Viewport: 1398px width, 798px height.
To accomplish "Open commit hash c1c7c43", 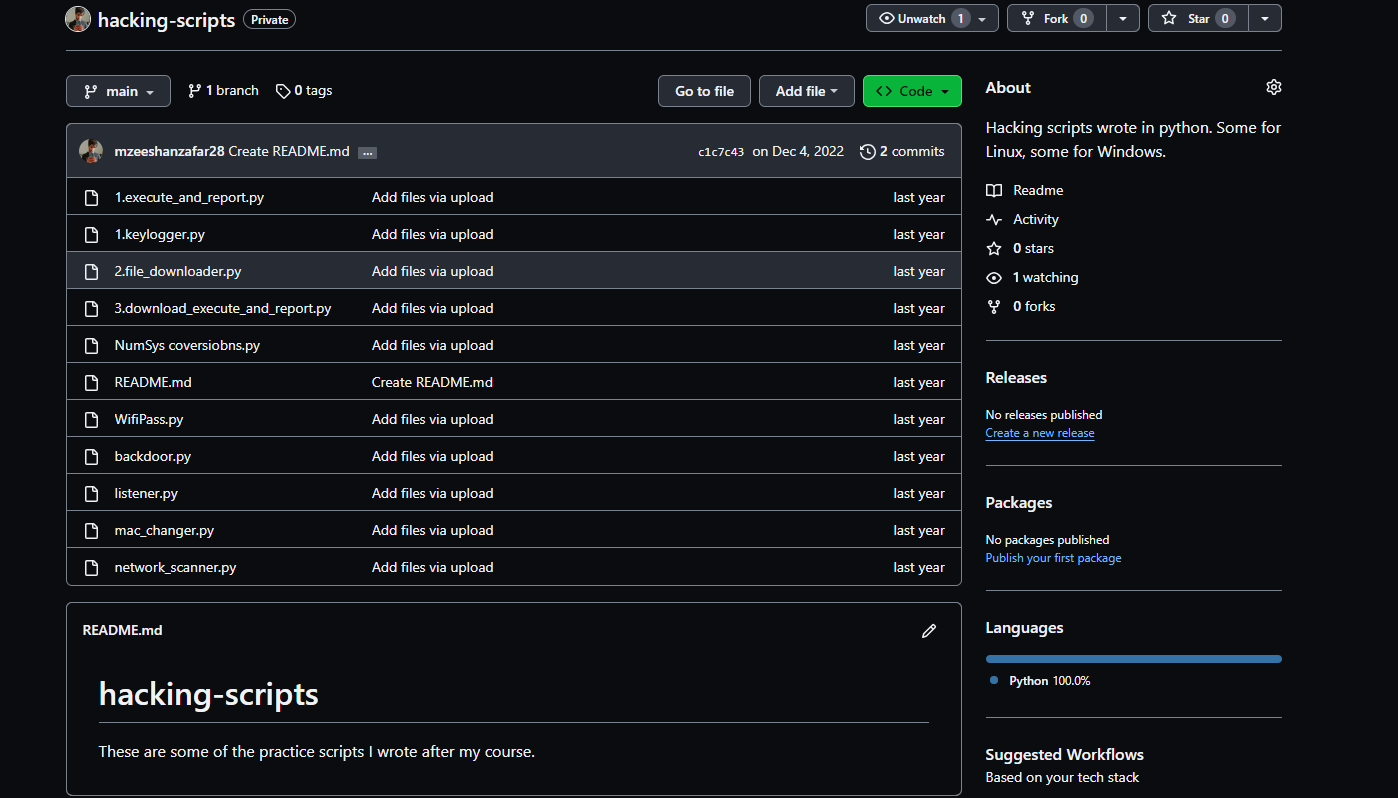I will 721,152.
